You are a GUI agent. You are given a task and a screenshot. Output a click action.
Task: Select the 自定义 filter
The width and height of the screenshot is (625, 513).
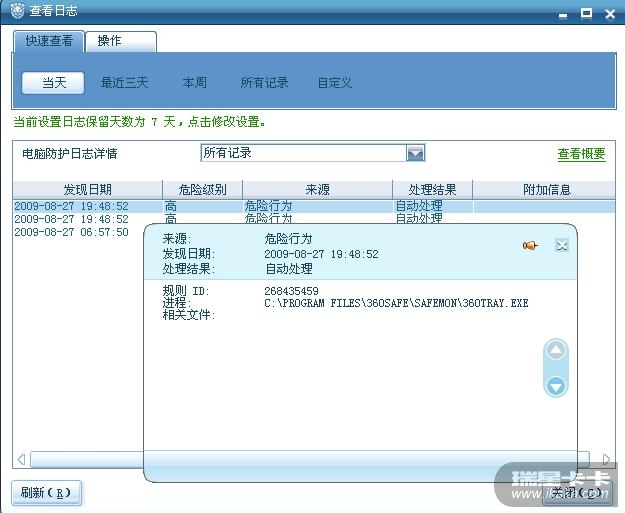[x=334, y=83]
